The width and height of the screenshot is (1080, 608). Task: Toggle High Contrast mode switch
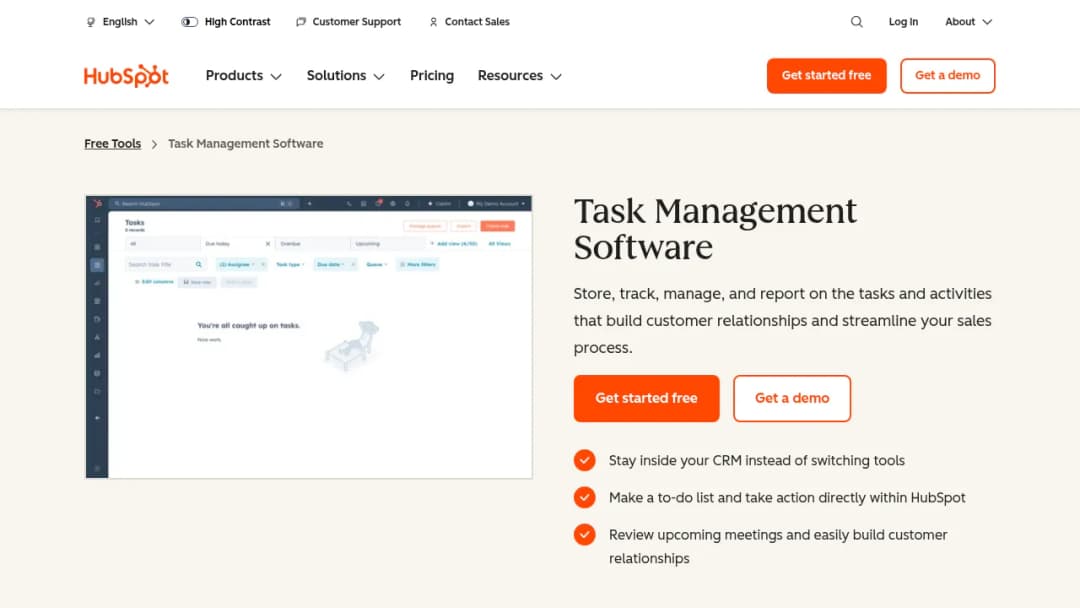pyautogui.click(x=189, y=22)
